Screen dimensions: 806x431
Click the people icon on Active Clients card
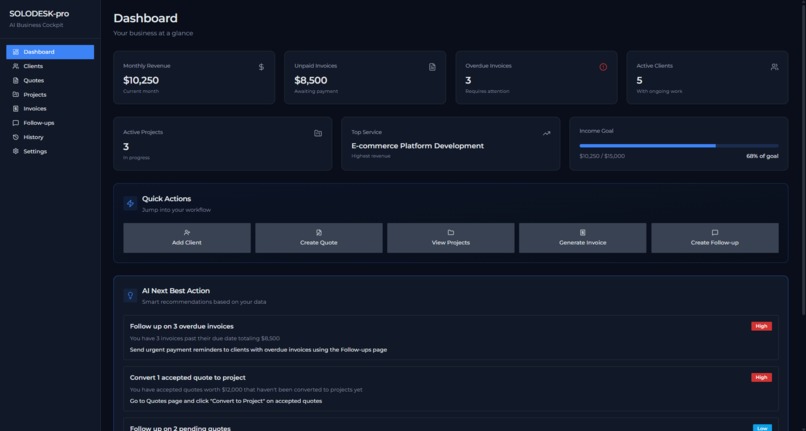pos(774,67)
